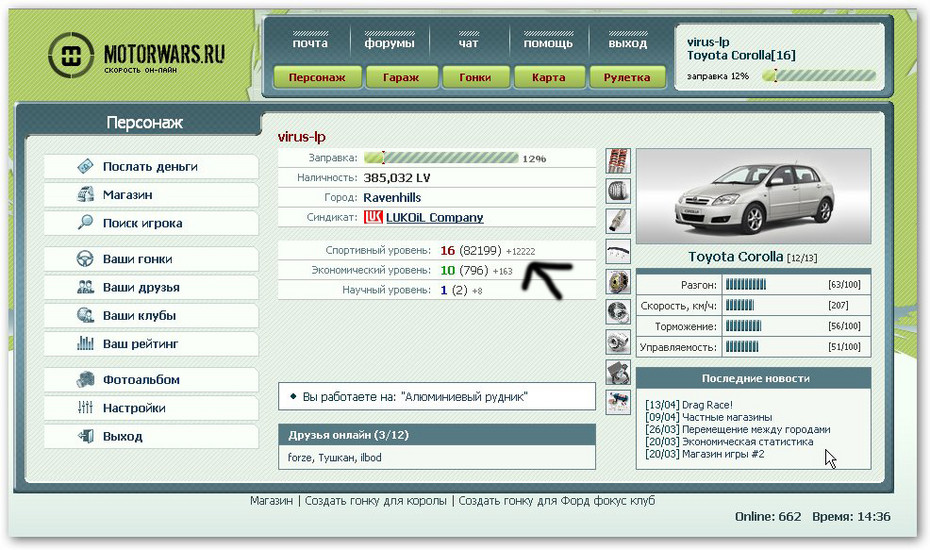Viewport: 930px width, 550px height.
Task: Open Ваши гонки from the sidebar
Action: 151,259
